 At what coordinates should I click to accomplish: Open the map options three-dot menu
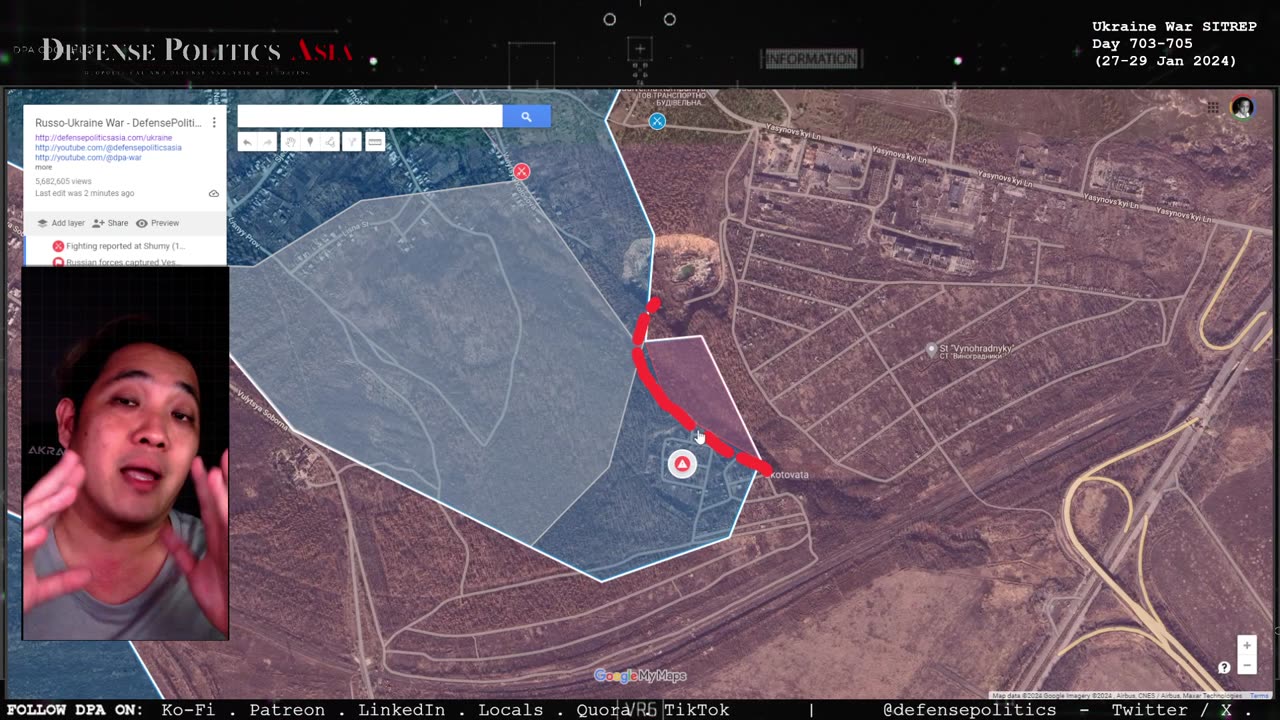point(213,122)
